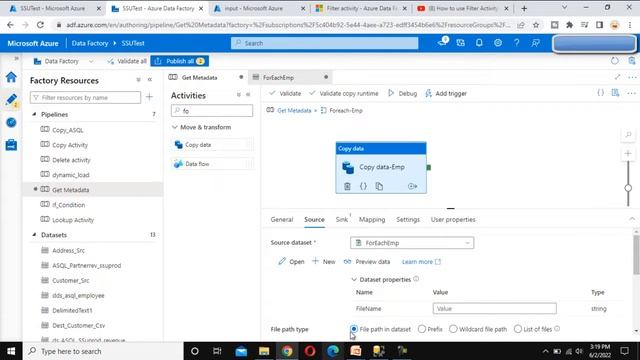Open the Source dataset ForEachEmp dropdown

click(412, 243)
